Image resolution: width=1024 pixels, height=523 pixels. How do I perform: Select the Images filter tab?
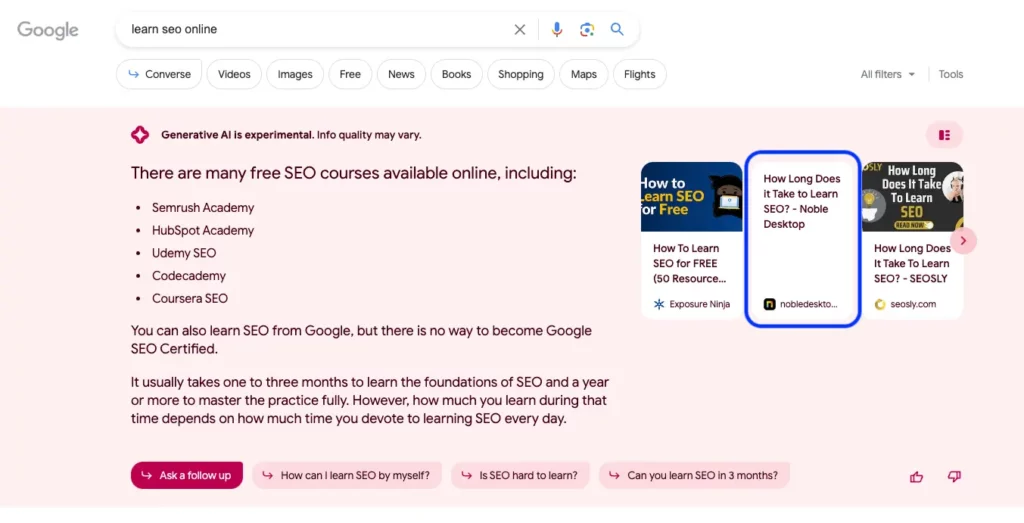(295, 74)
